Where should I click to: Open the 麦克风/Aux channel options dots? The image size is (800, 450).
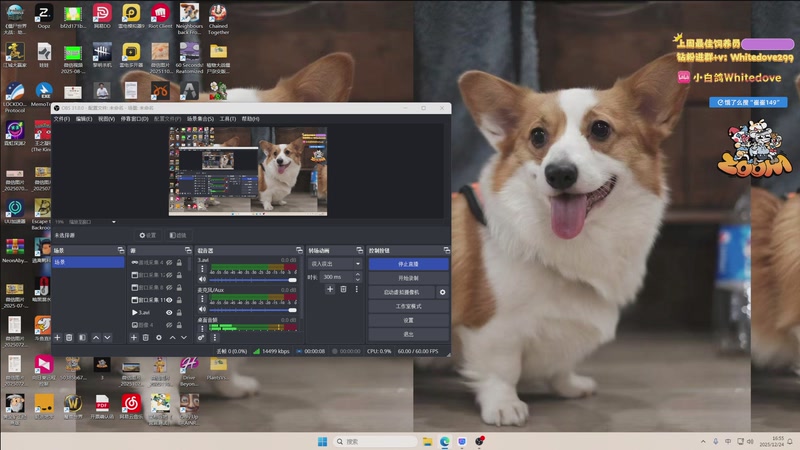coord(202,298)
